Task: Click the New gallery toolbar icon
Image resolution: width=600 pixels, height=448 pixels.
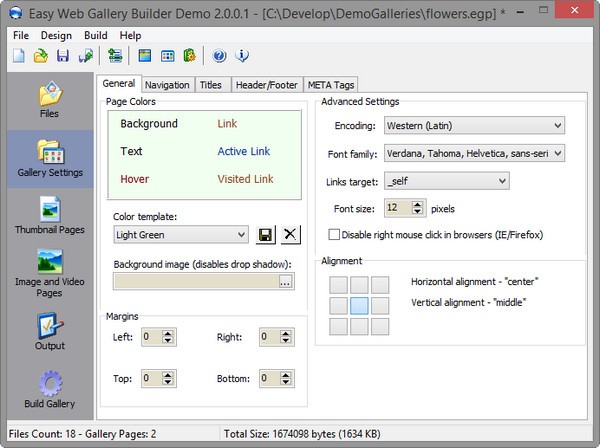Action: tap(18, 55)
